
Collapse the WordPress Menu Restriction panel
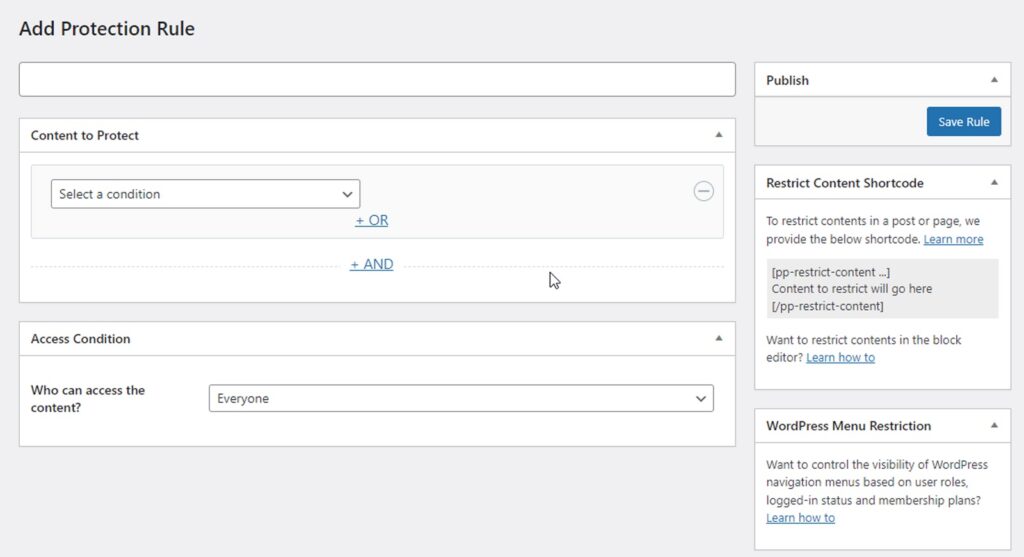994,426
